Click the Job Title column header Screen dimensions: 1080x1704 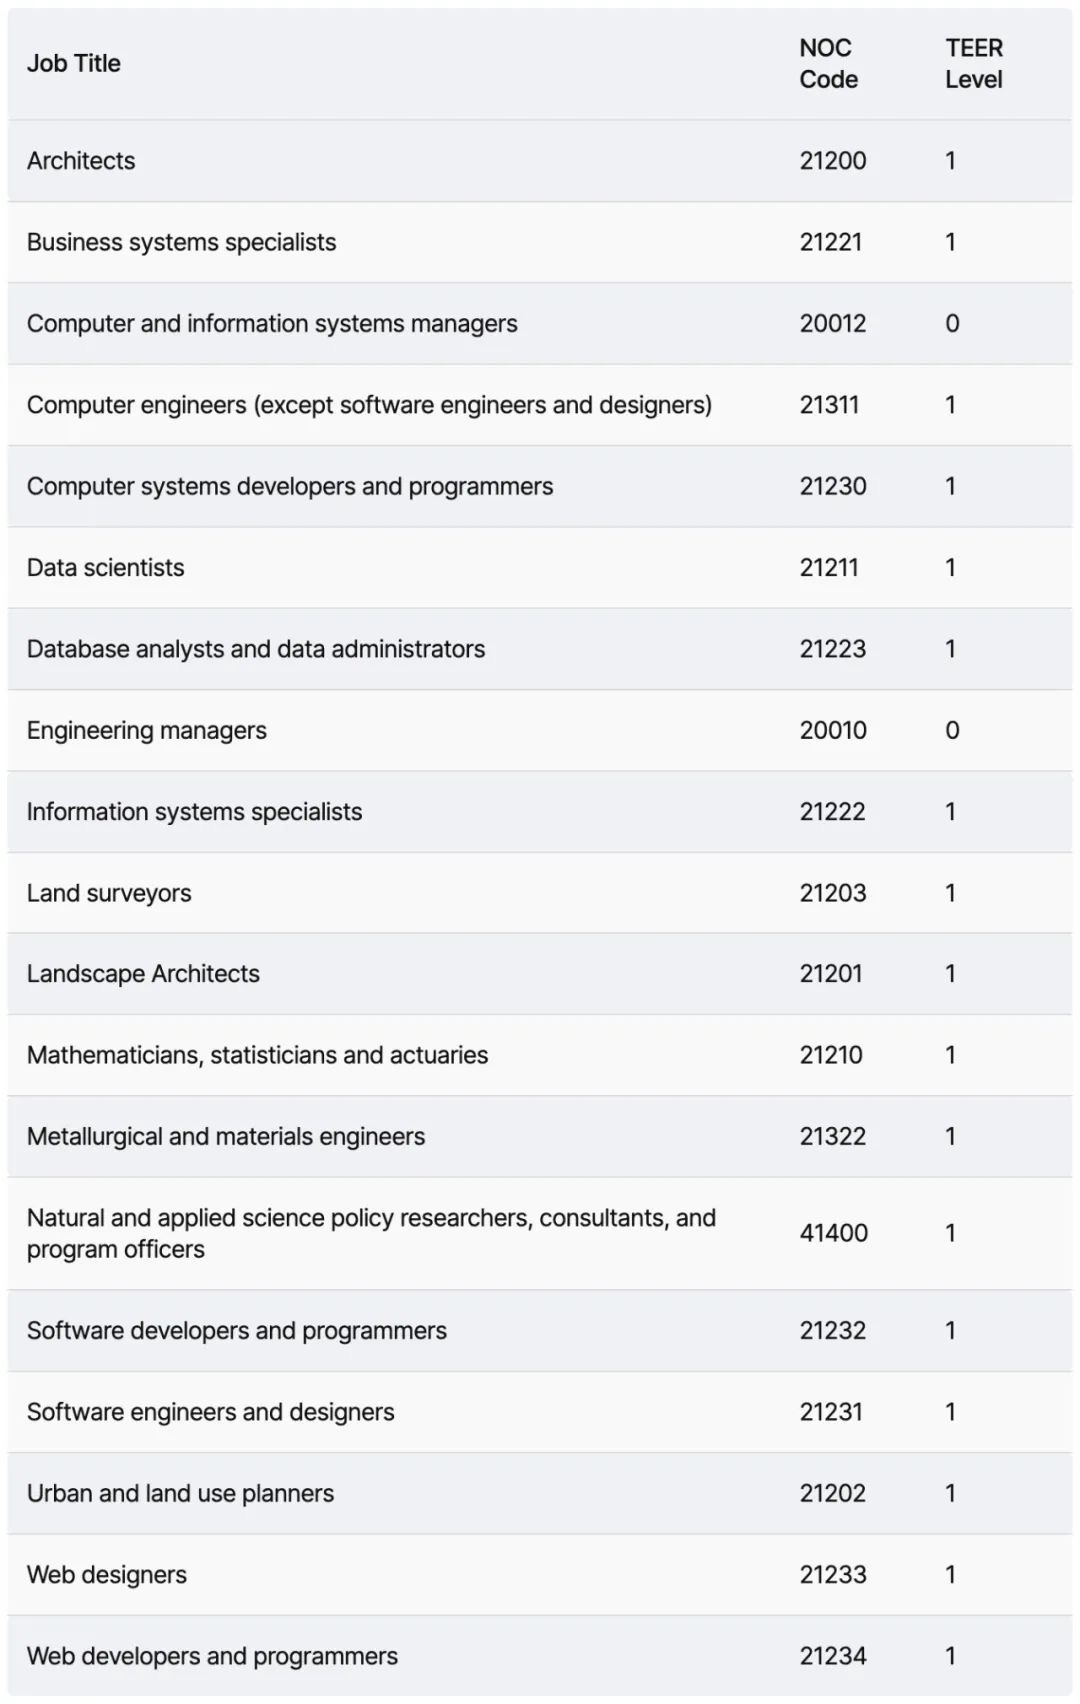pos(74,64)
